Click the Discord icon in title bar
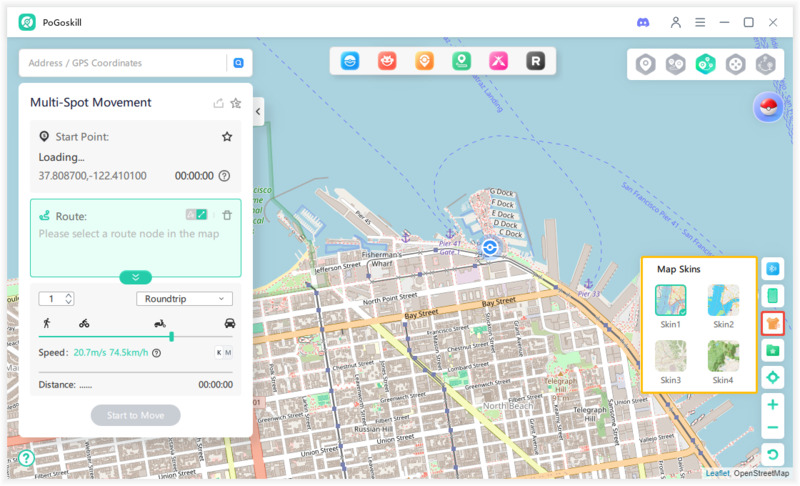The height and width of the screenshot is (486, 800). [x=643, y=22]
